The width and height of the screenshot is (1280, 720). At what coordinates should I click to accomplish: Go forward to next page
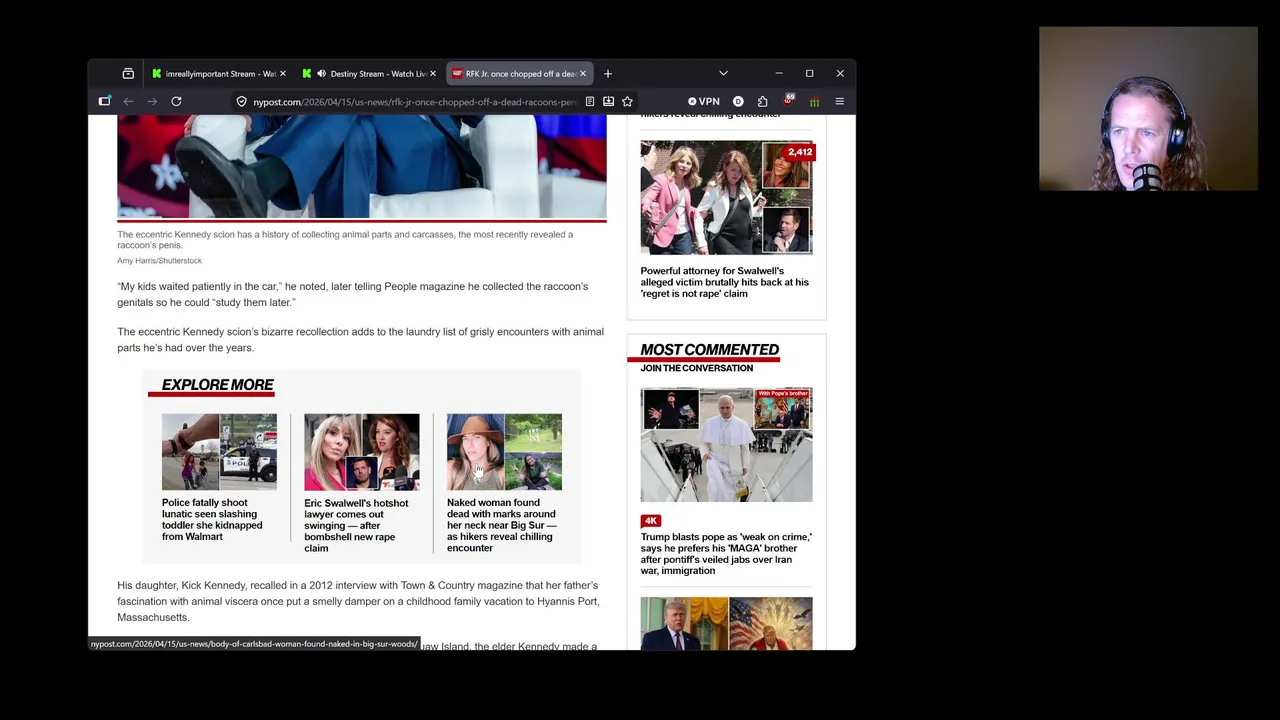tap(152, 101)
